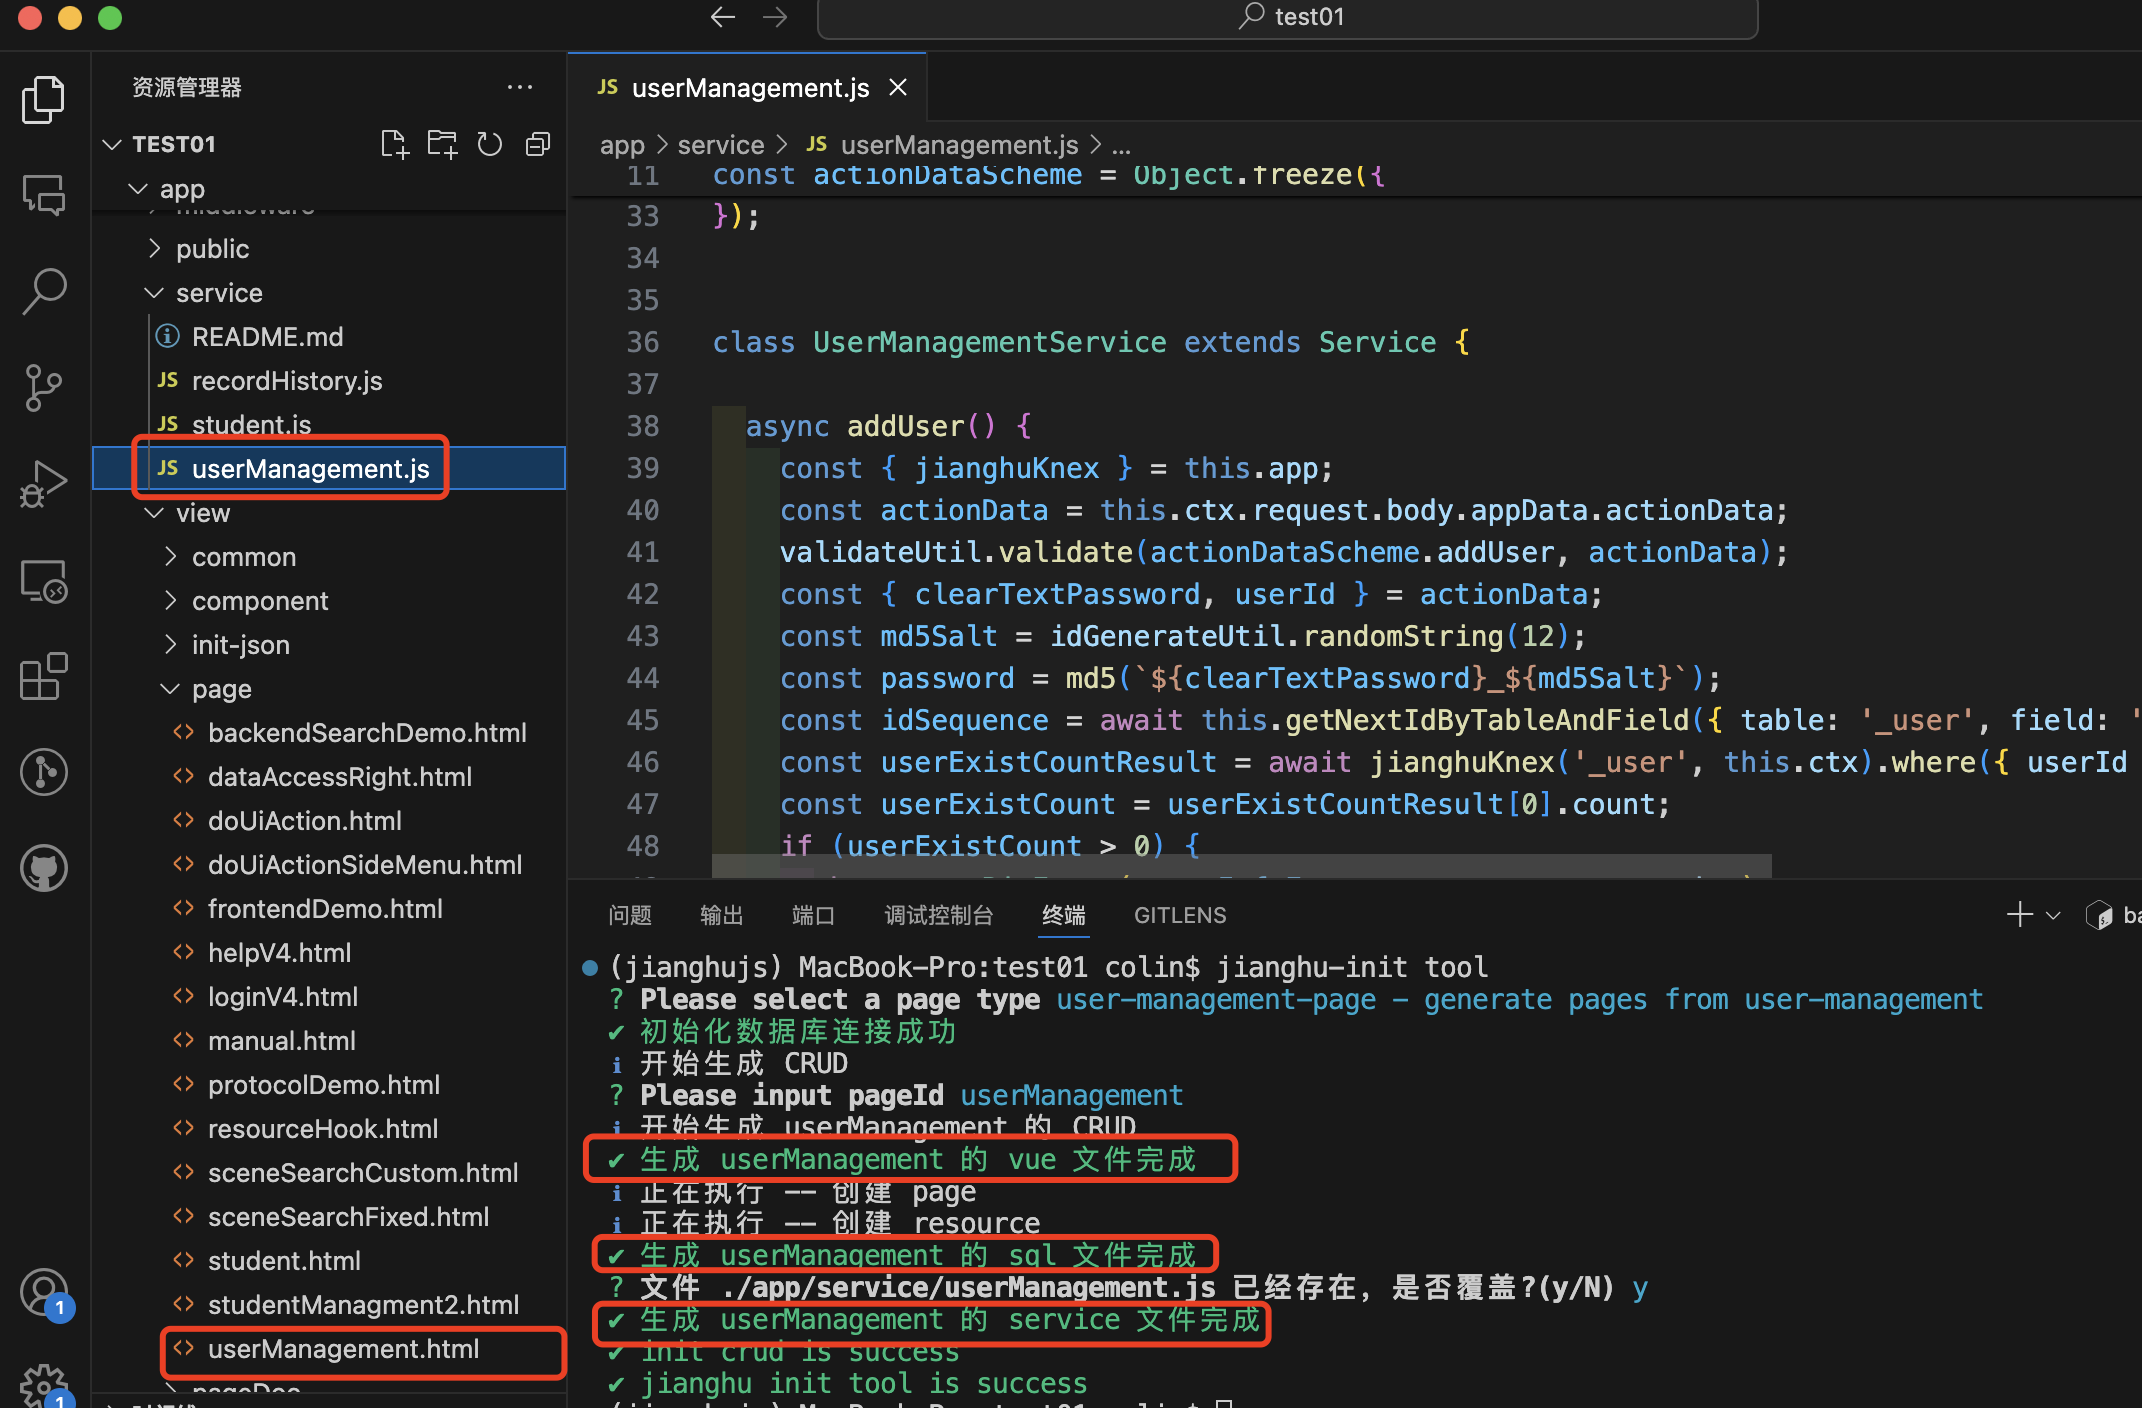Open the Accounts icon at bottom left
This screenshot has height=1408, width=2142.
43,1292
